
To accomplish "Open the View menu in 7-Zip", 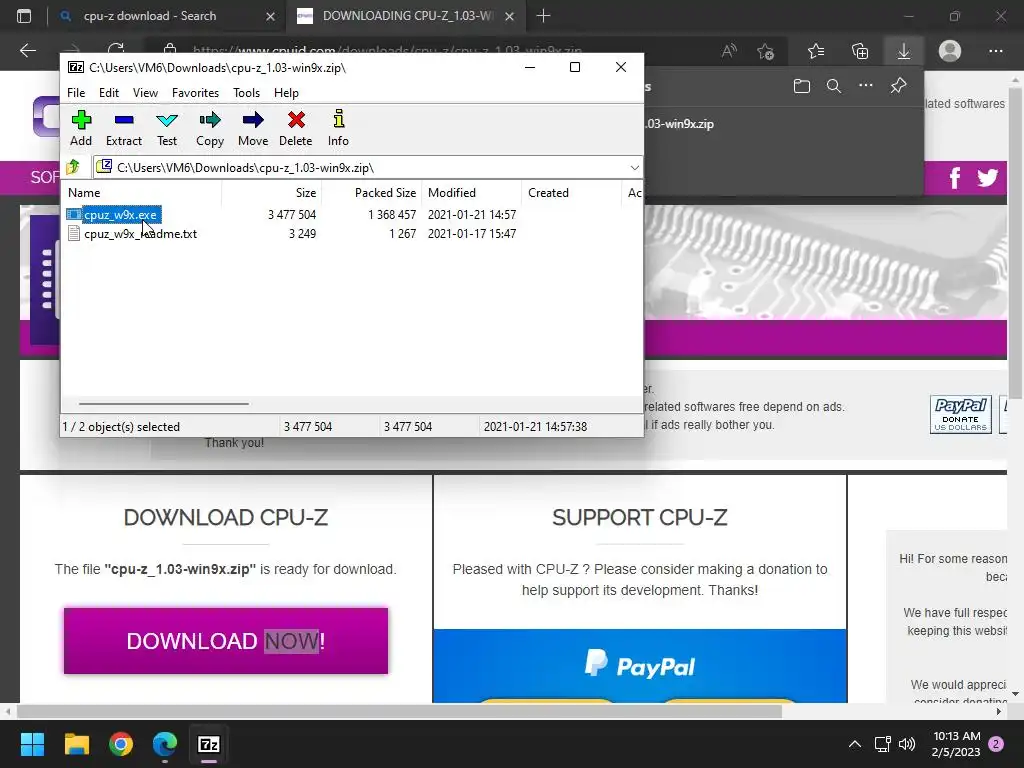I will click(145, 93).
